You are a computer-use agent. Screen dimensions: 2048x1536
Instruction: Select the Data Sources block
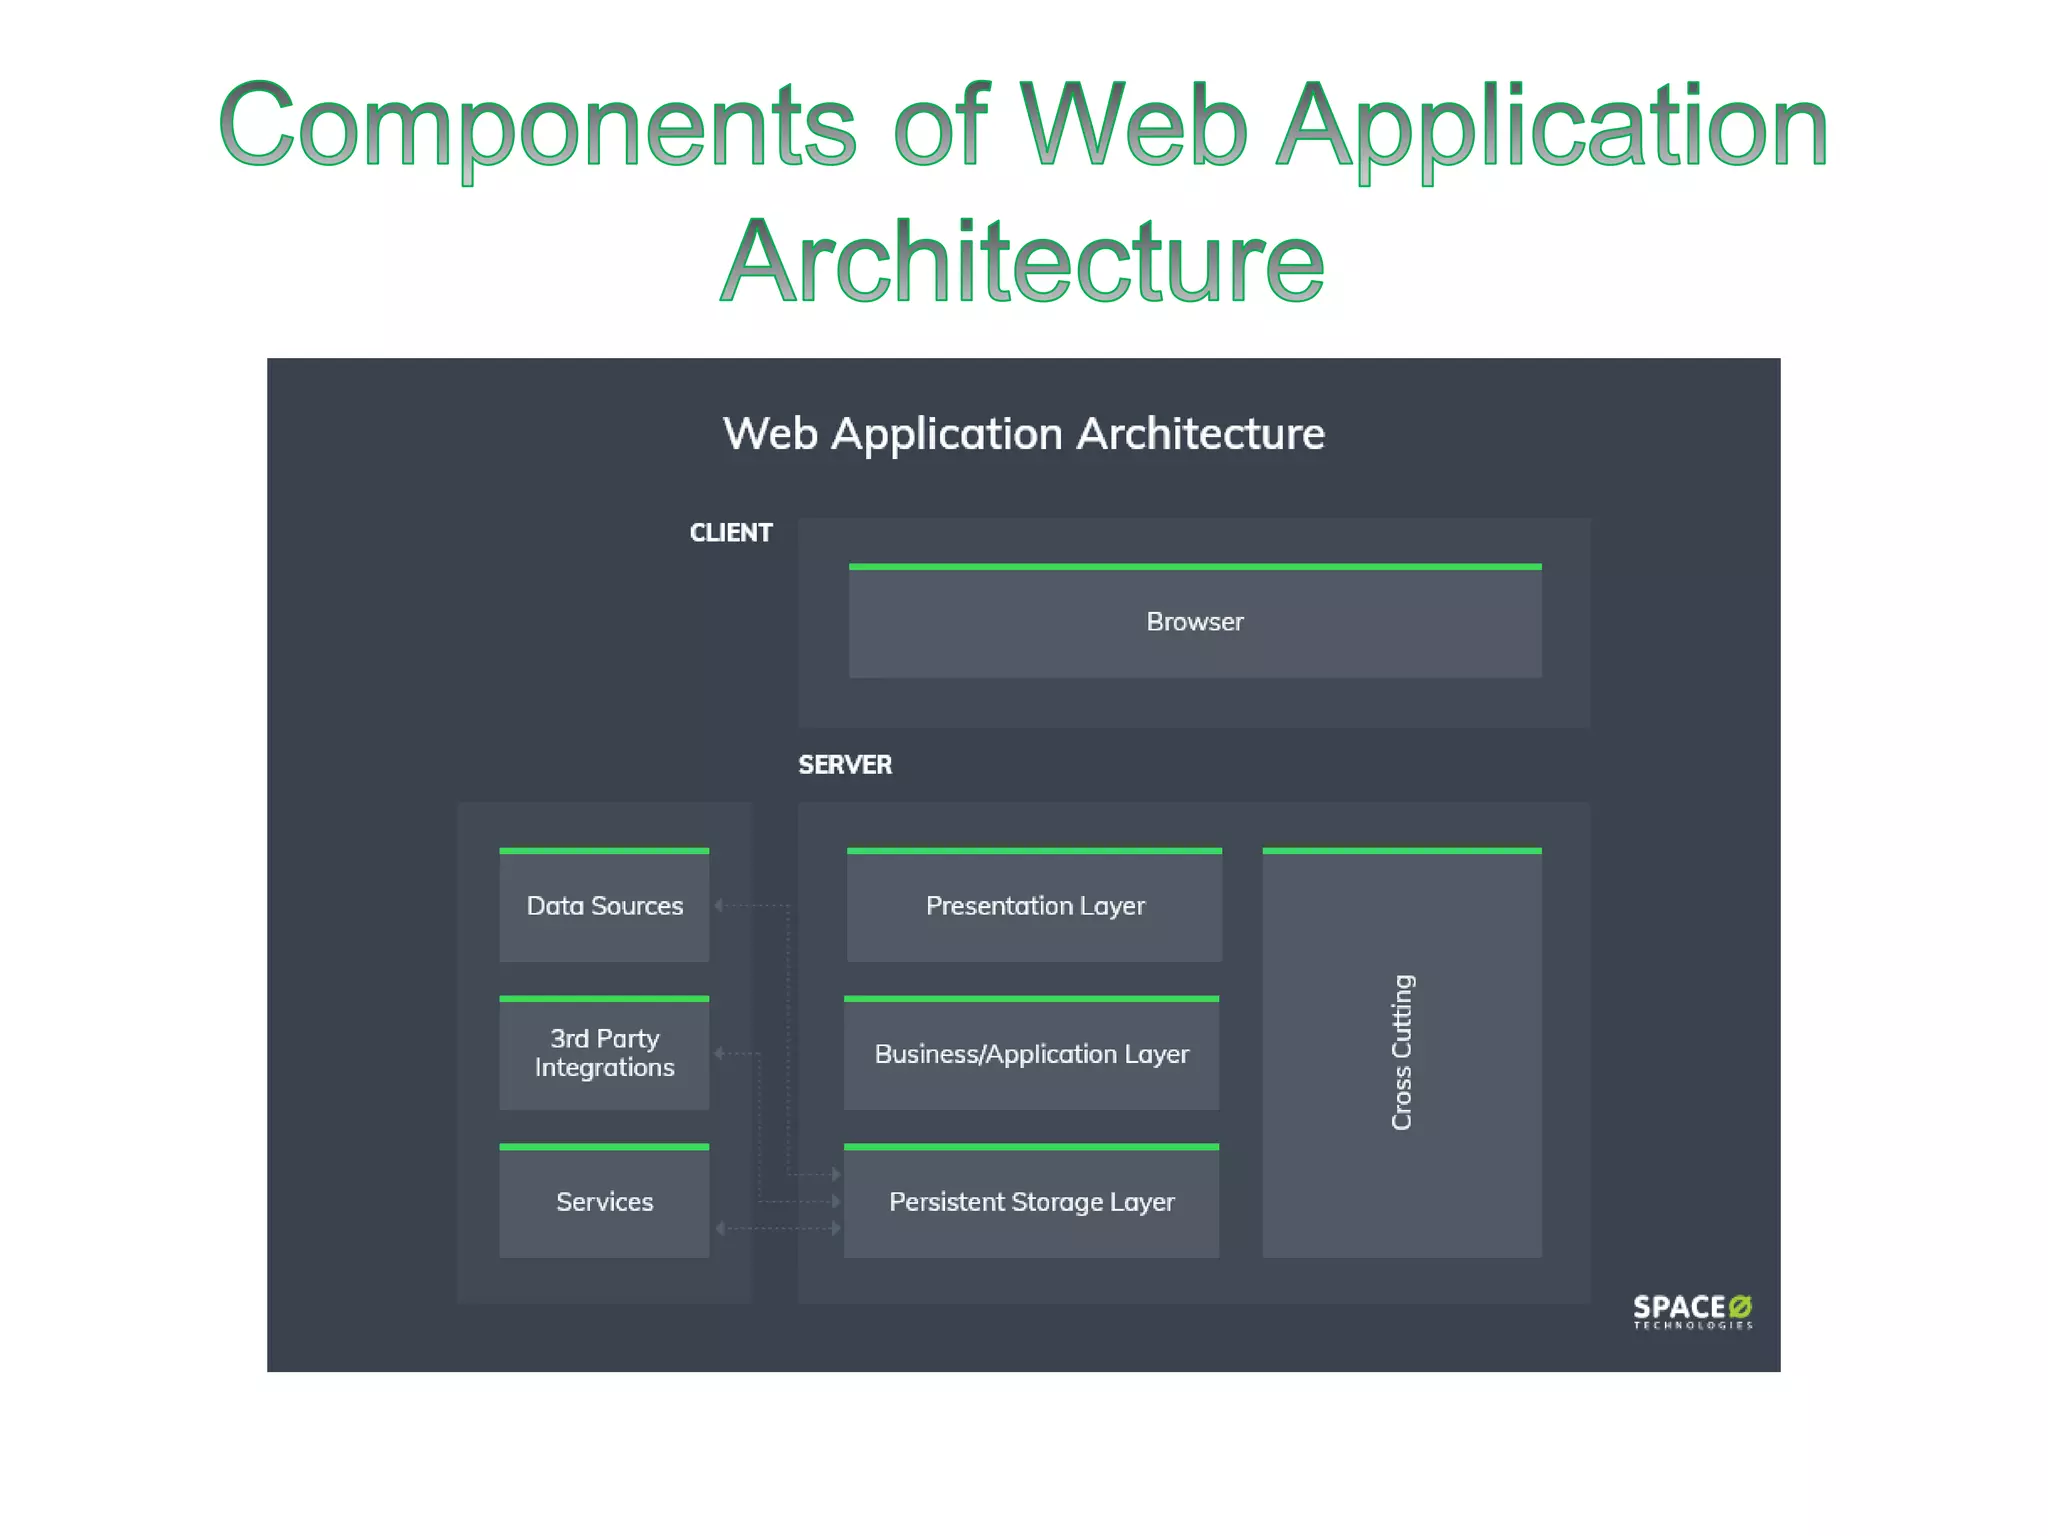click(x=604, y=906)
